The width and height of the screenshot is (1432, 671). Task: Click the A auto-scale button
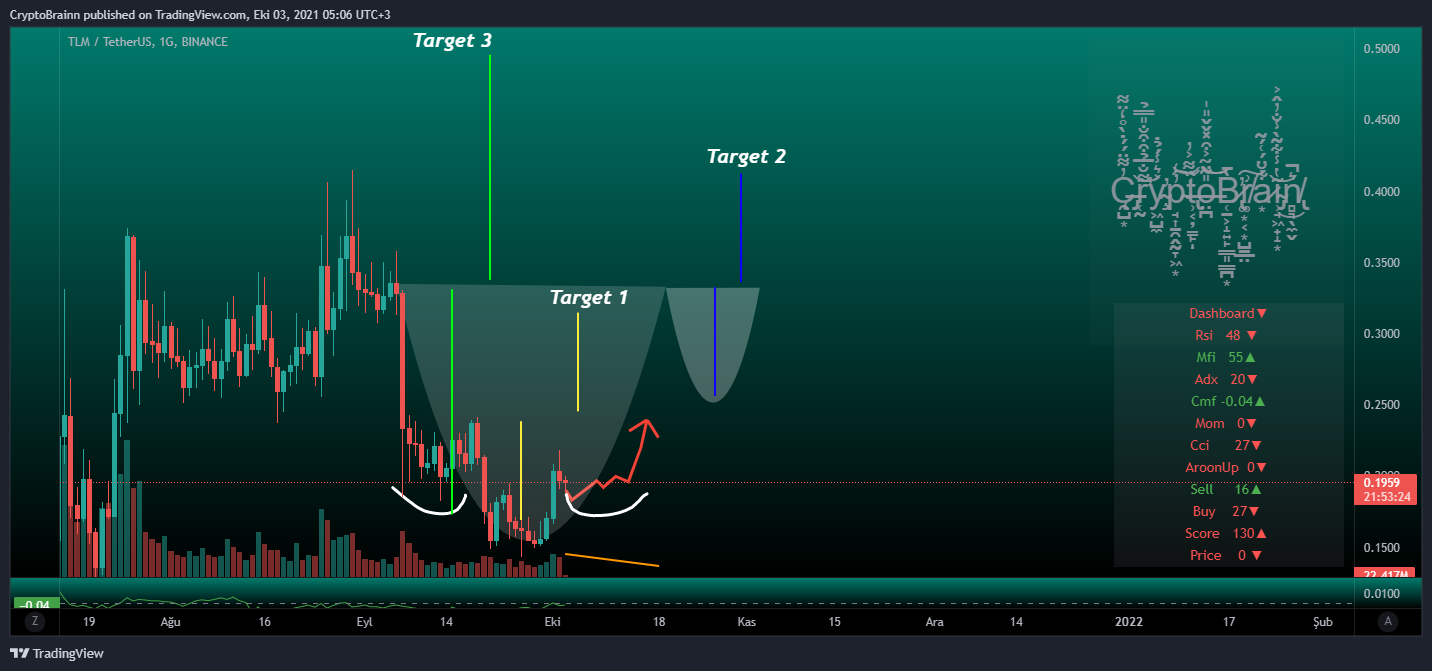[x=1387, y=621]
